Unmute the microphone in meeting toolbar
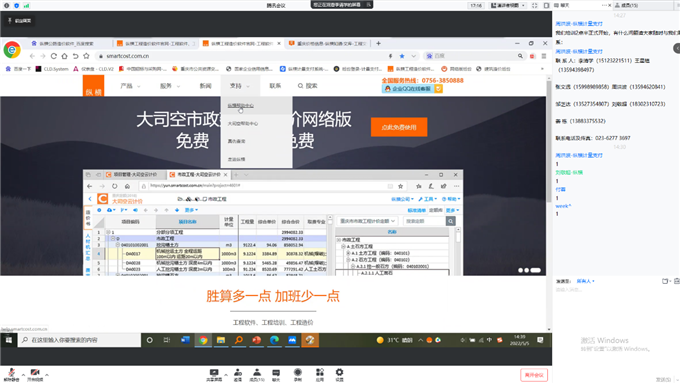680x384 pixels. tap(12, 374)
